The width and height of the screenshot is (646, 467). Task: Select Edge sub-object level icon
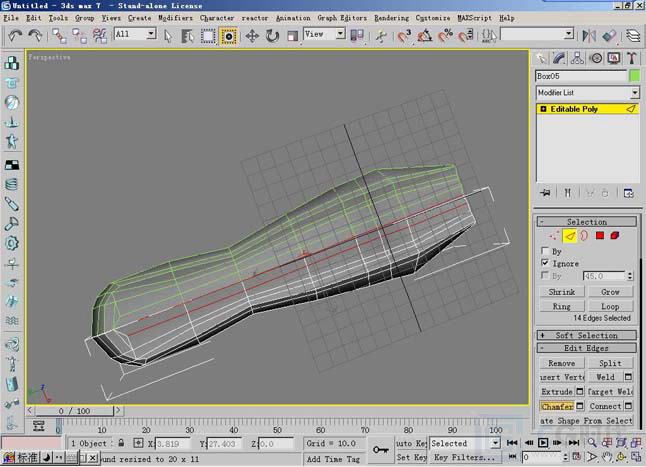coord(569,236)
